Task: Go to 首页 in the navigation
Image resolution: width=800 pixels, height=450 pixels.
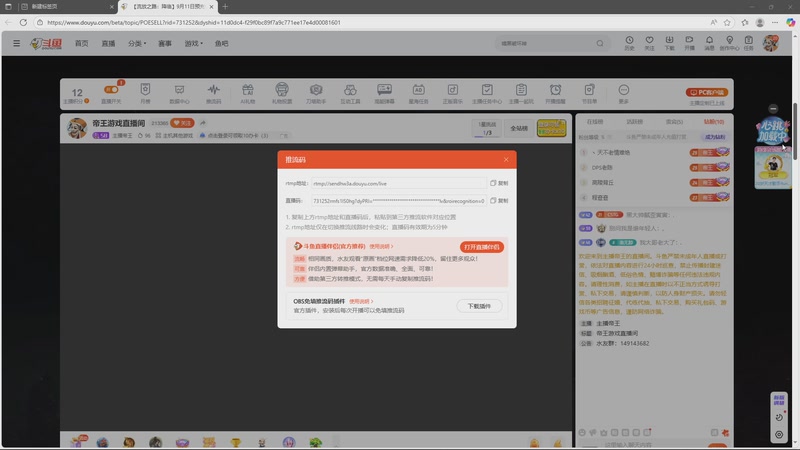Action: pyautogui.click(x=82, y=43)
